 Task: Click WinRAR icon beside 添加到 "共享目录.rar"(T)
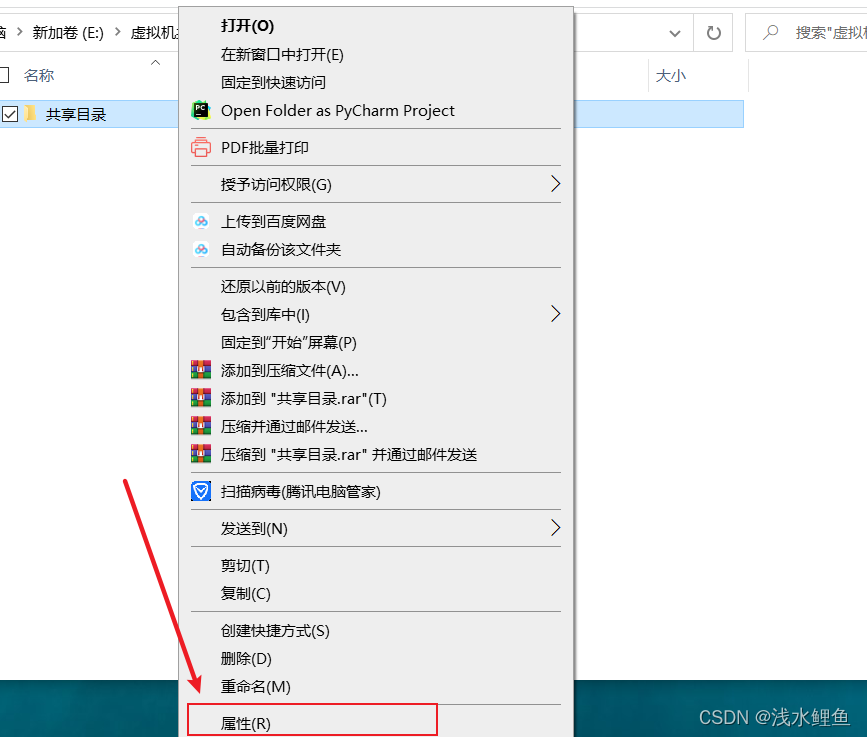tap(201, 398)
